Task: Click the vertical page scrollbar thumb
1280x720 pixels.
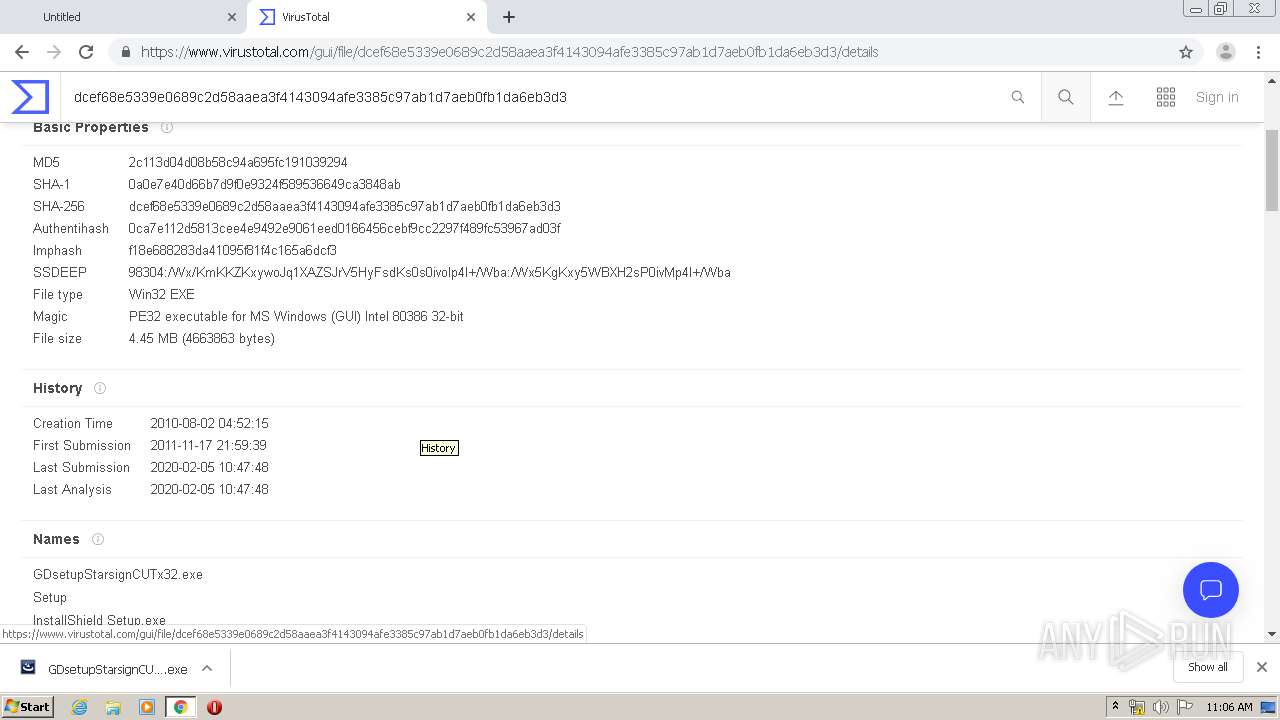Action: click(x=1272, y=170)
